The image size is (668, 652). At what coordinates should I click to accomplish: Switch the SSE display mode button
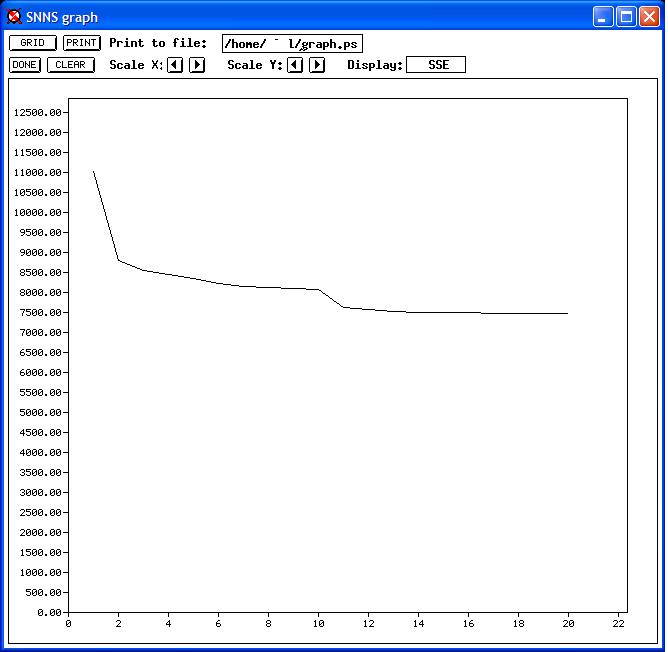pos(436,65)
